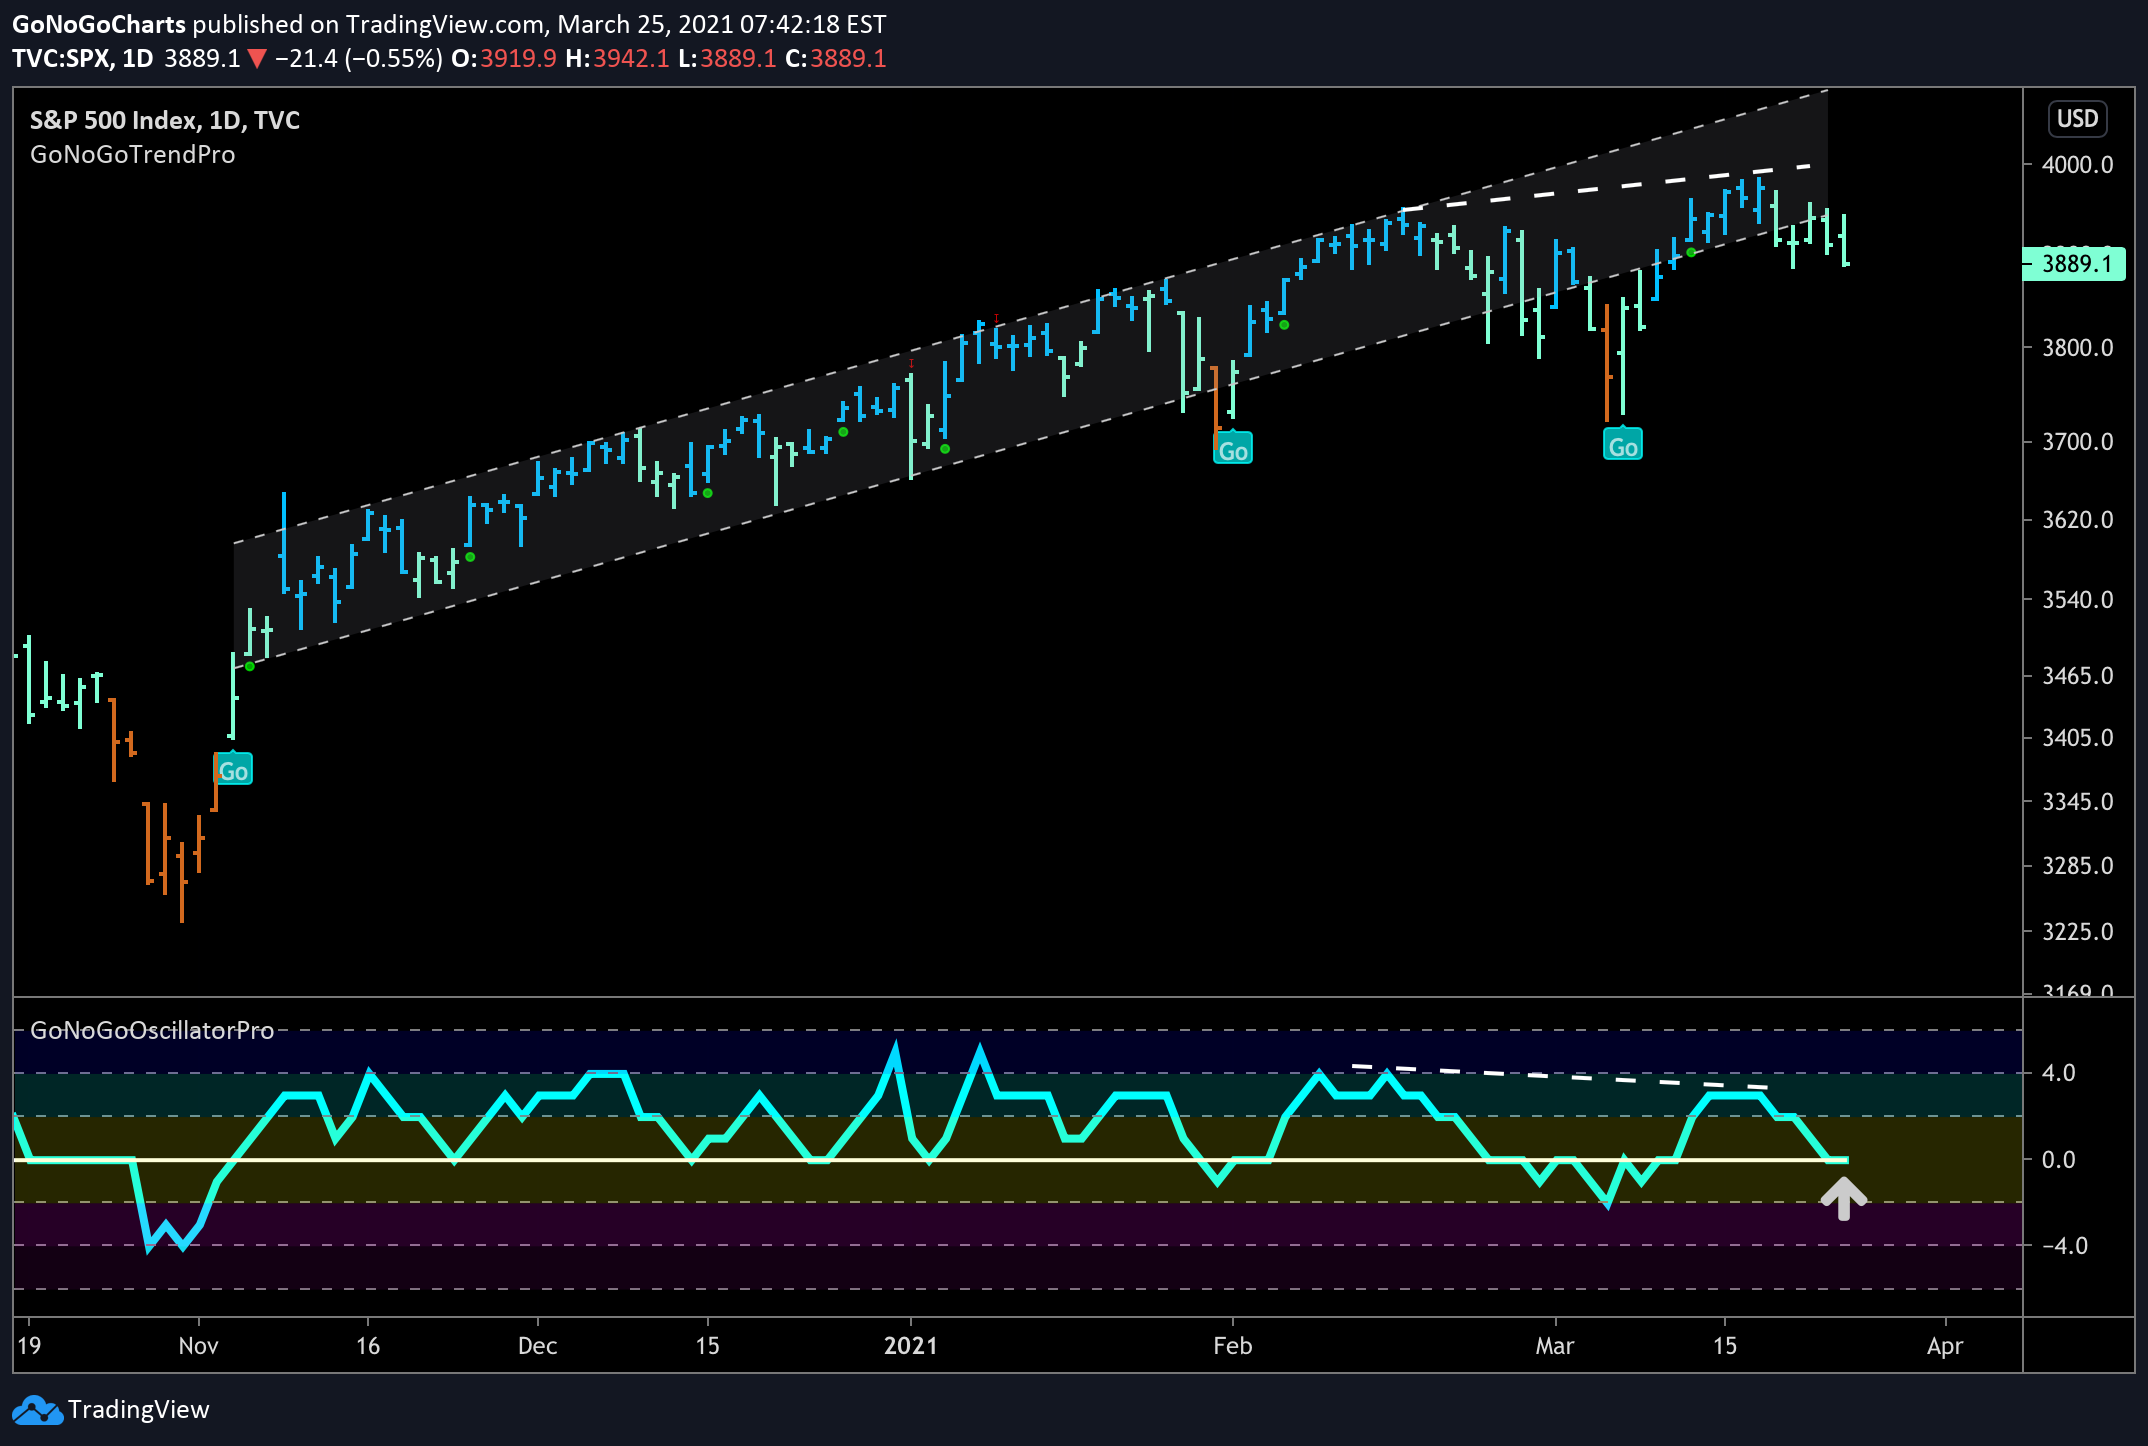
Task: Click the green dot near mid-March bars
Action: pos(1691,252)
